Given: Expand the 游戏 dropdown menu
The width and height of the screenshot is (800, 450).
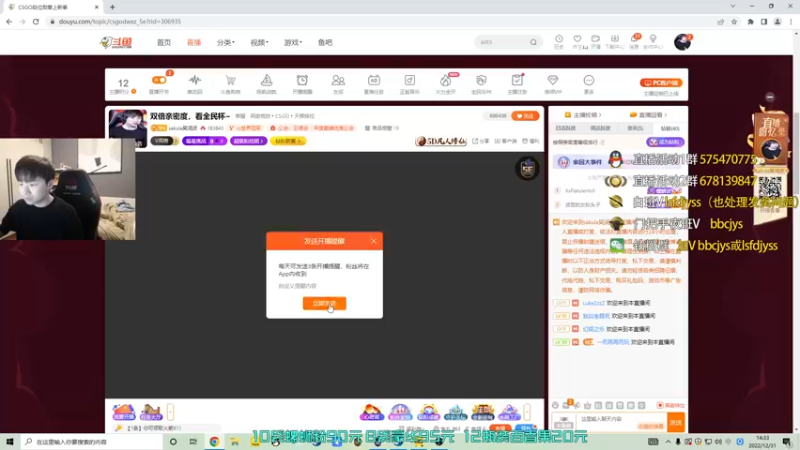Looking at the screenshot, I should click(x=293, y=42).
